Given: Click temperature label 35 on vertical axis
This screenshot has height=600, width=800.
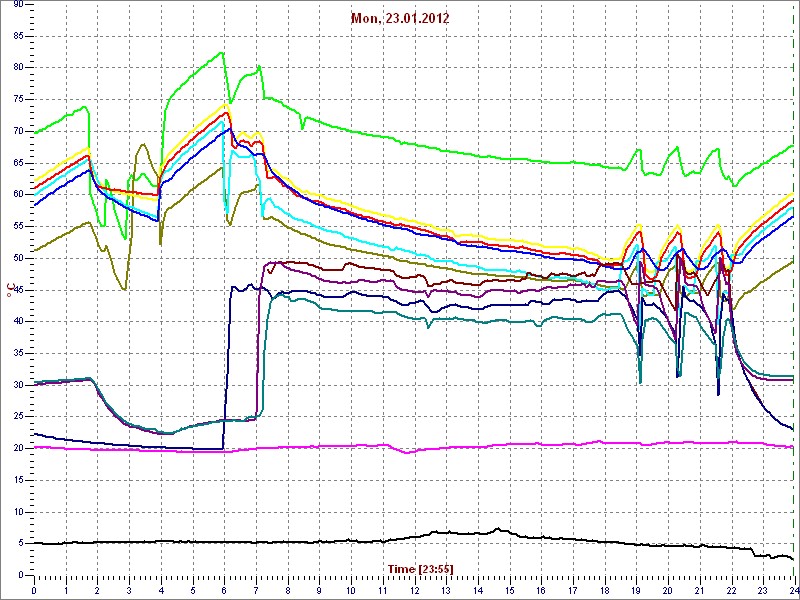Looking at the screenshot, I should 18,353.
